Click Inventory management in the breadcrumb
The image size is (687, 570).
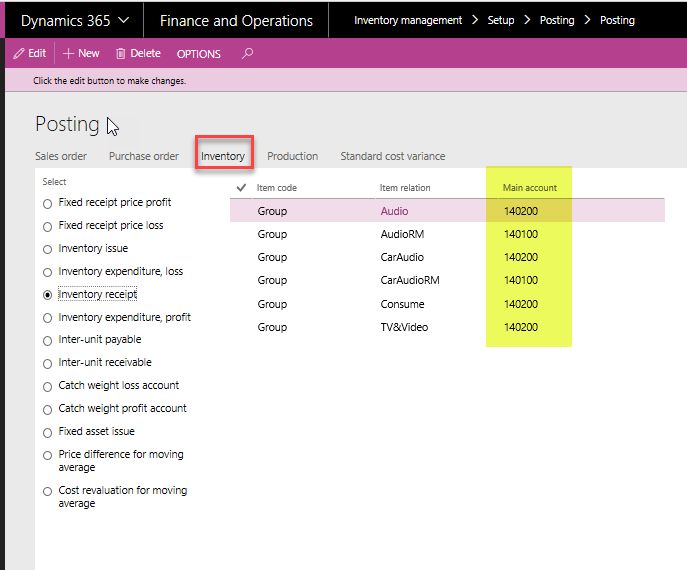coord(408,20)
